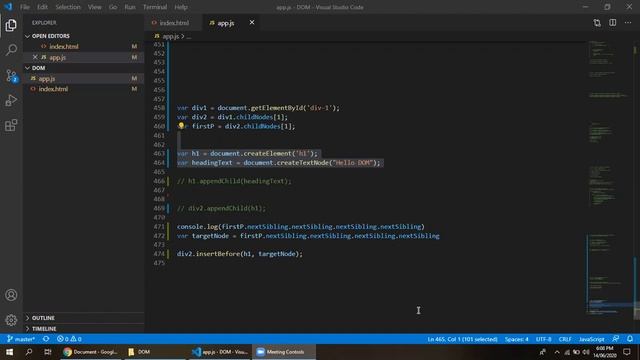This screenshot has height=360, width=640.
Task: Click the VS Code logo icon in title bar
Action: (x=8, y=7)
